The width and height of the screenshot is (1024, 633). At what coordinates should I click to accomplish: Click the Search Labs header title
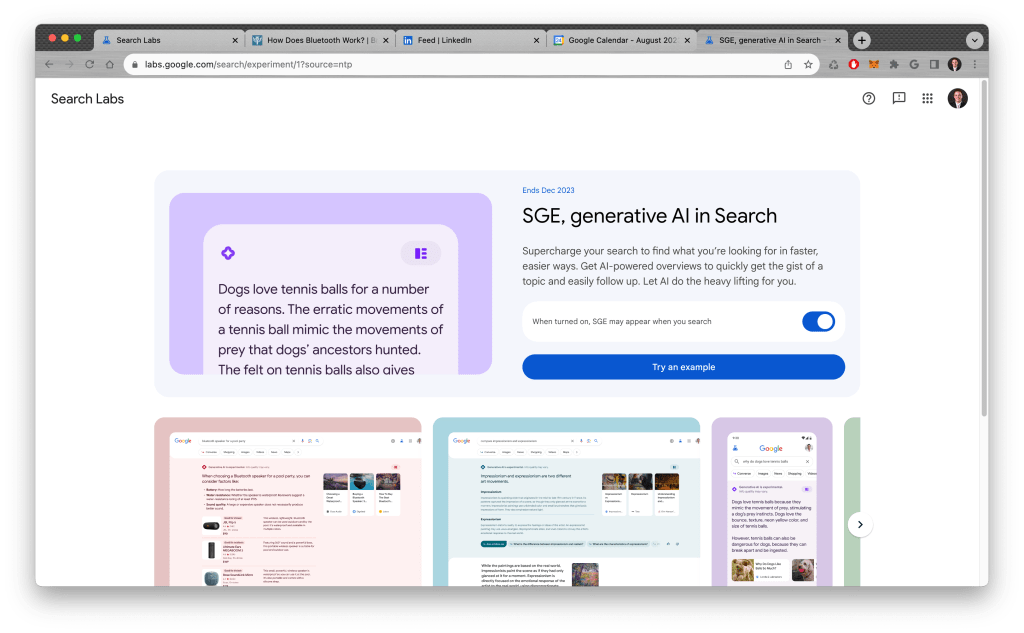click(88, 99)
